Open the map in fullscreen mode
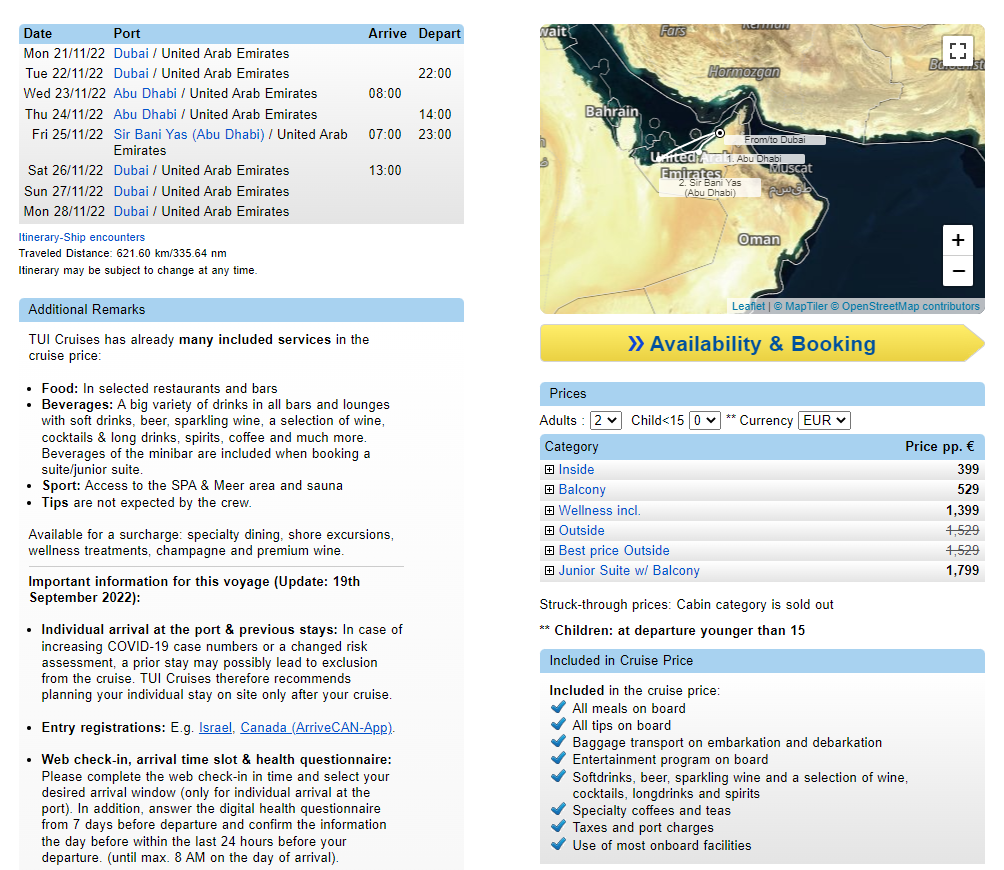The width and height of the screenshot is (1004, 870). click(957, 51)
